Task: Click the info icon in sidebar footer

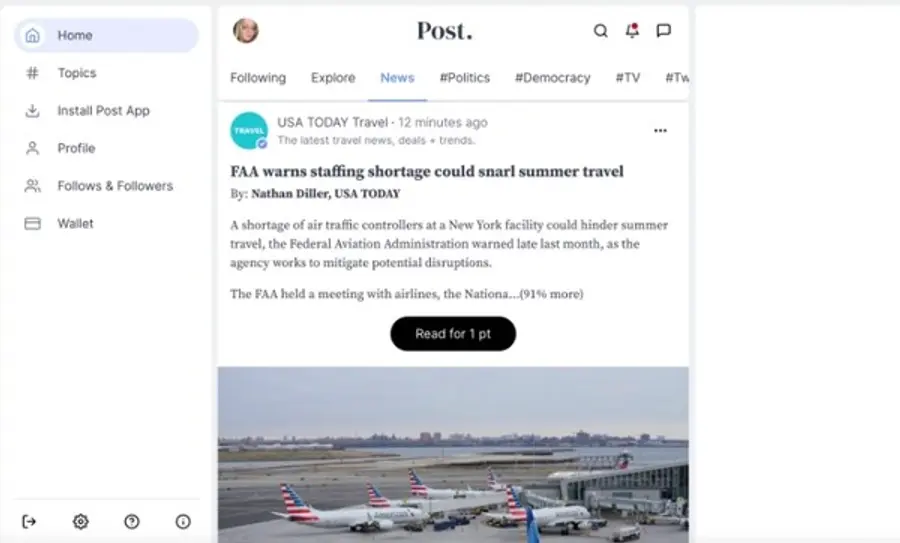Action: tap(183, 521)
